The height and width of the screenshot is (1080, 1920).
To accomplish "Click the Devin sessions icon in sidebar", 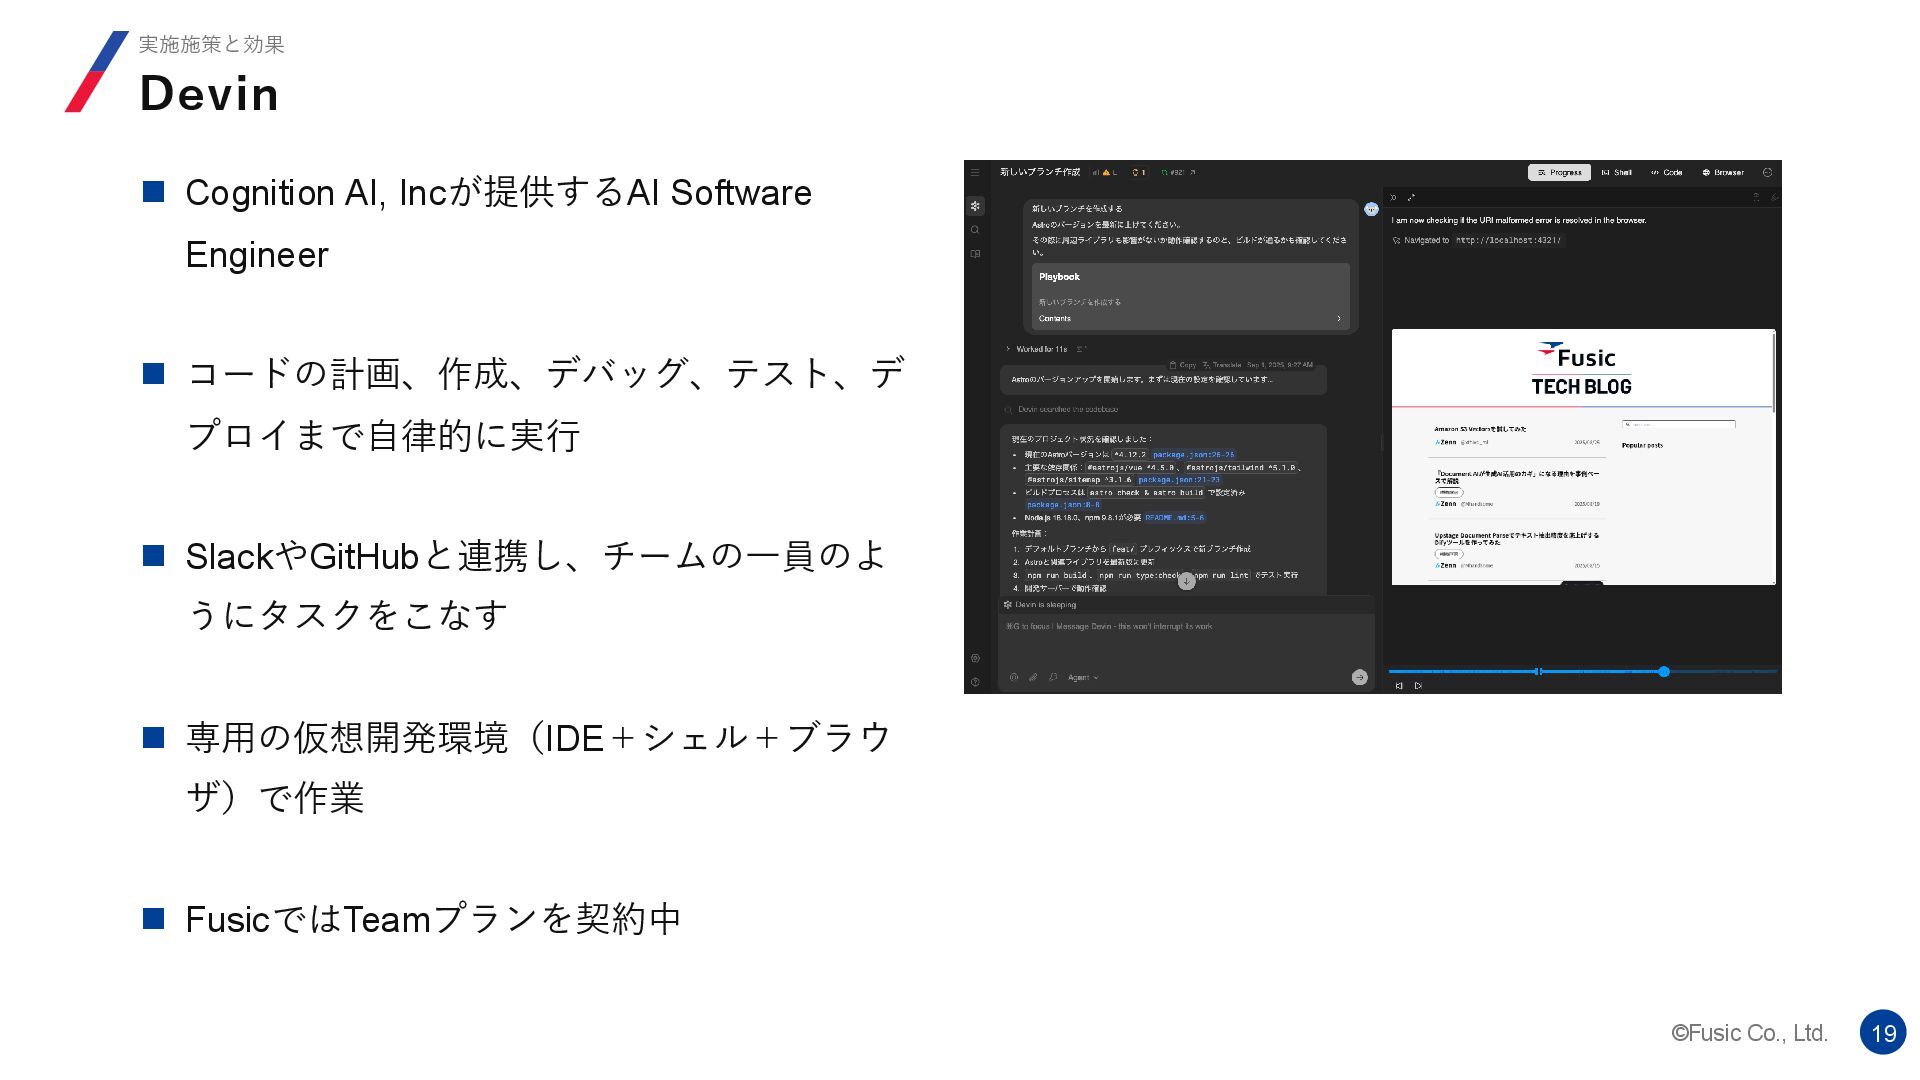I will click(x=975, y=206).
